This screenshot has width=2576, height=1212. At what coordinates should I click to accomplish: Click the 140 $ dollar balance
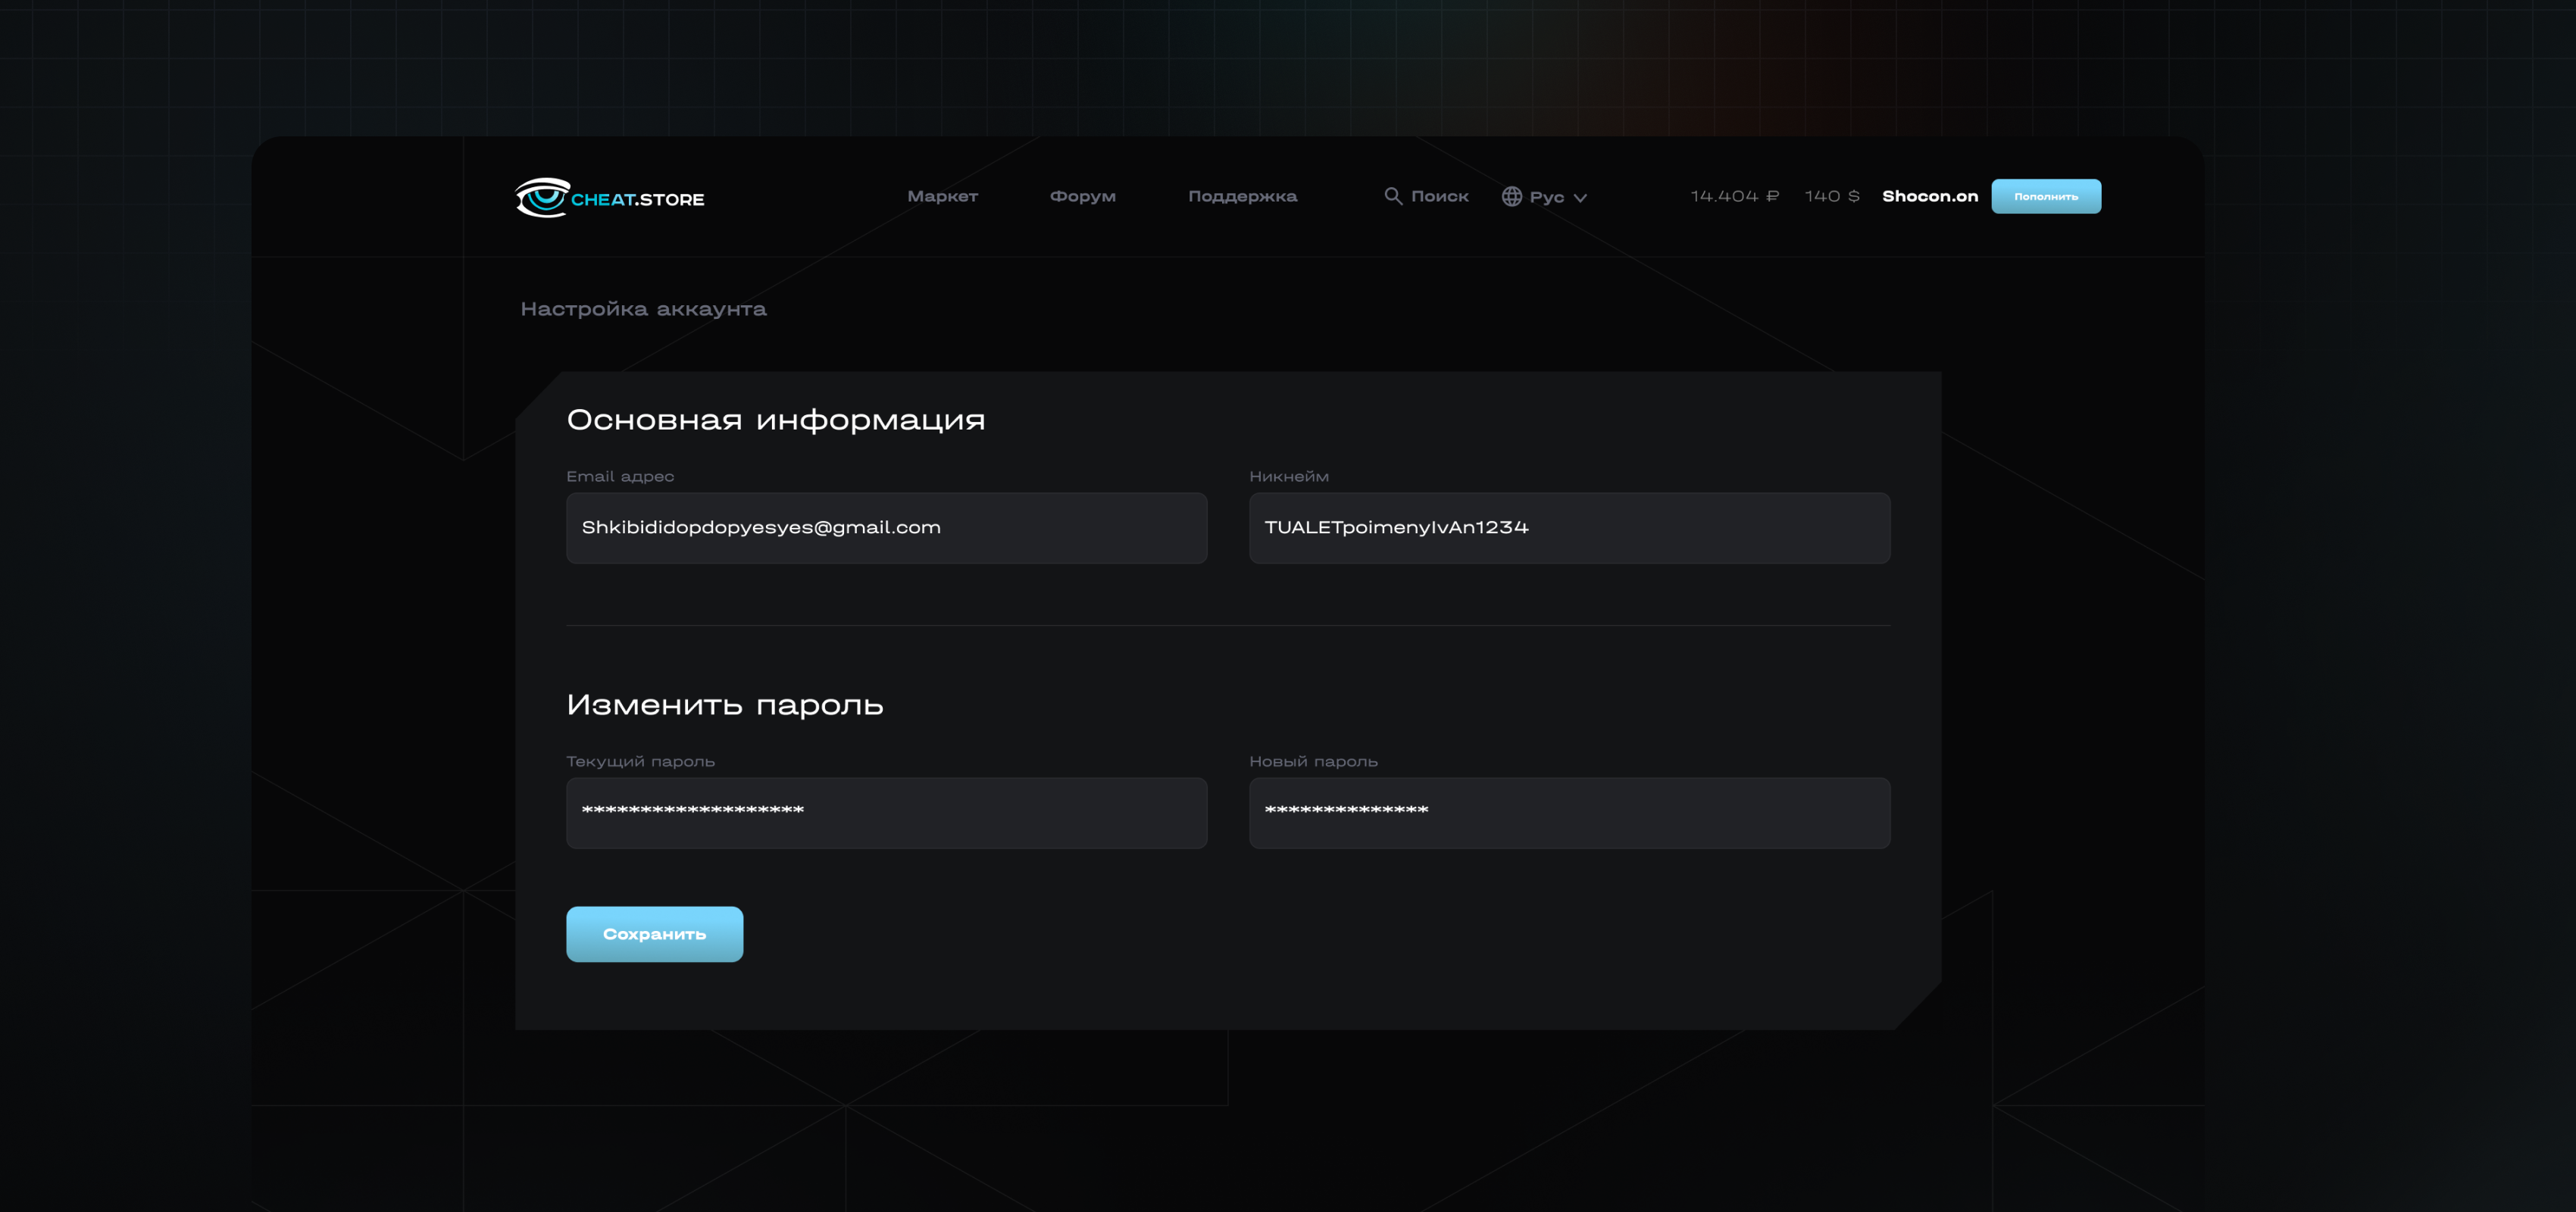pos(1831,196)
